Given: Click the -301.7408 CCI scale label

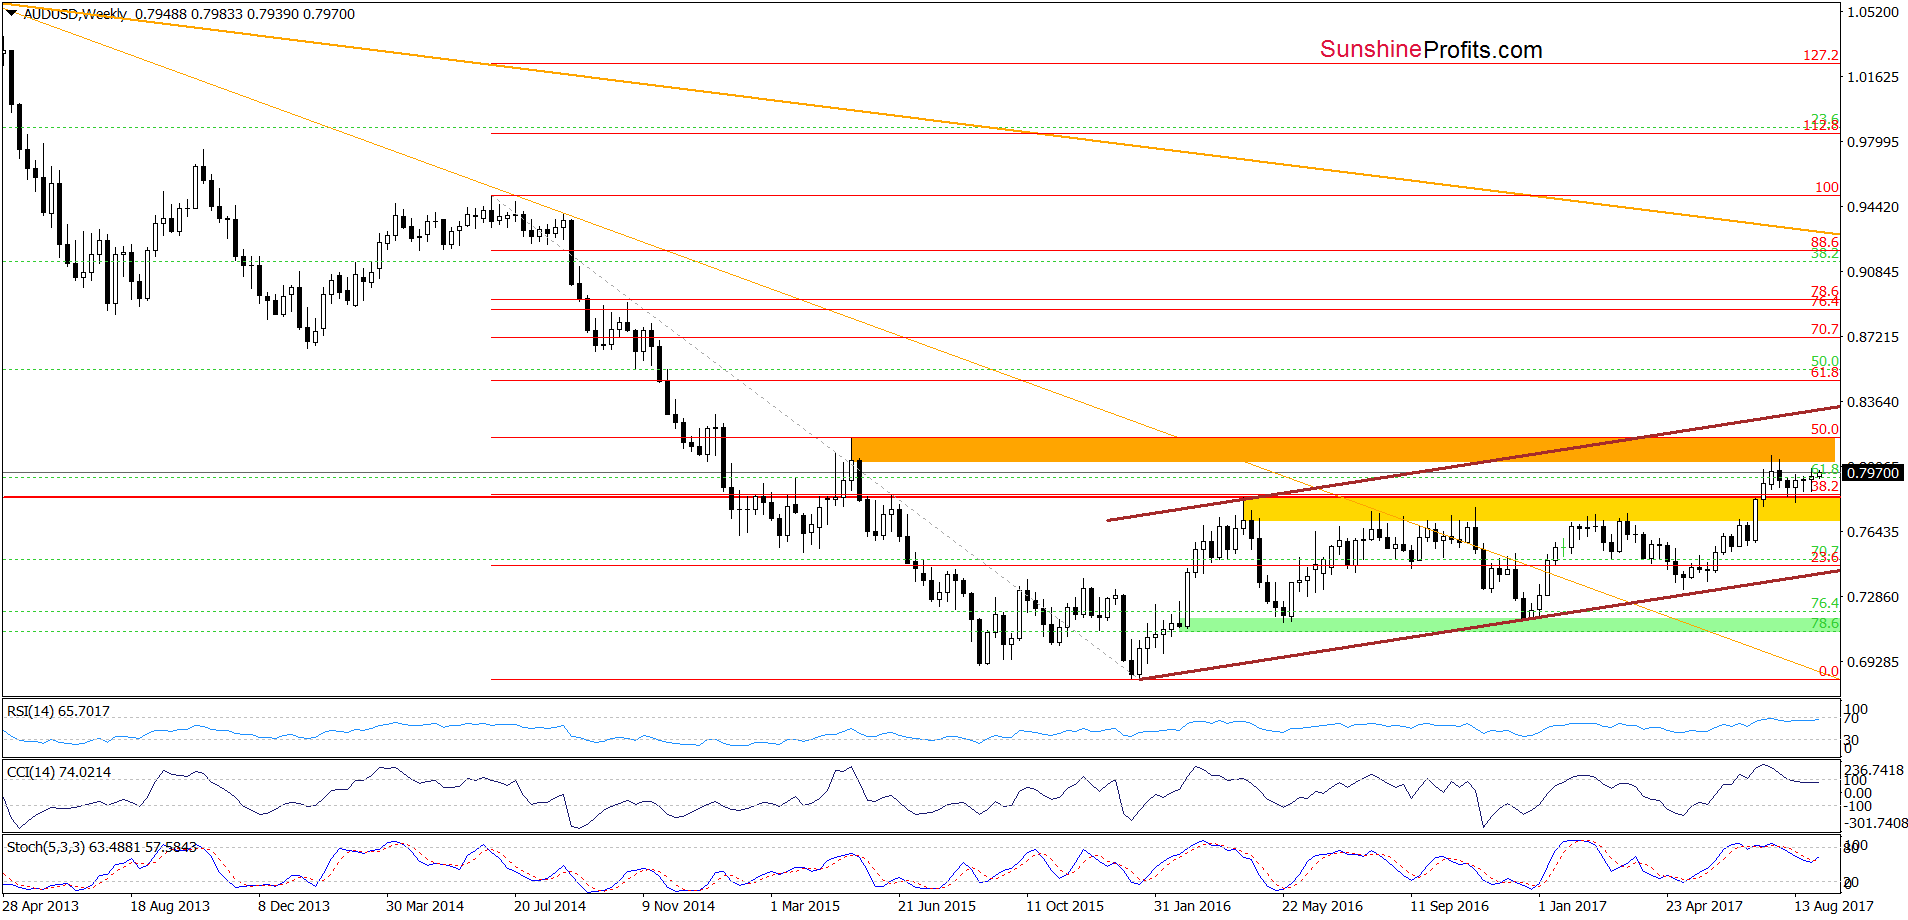Looking at the screenshot, I should [1876, 823].
